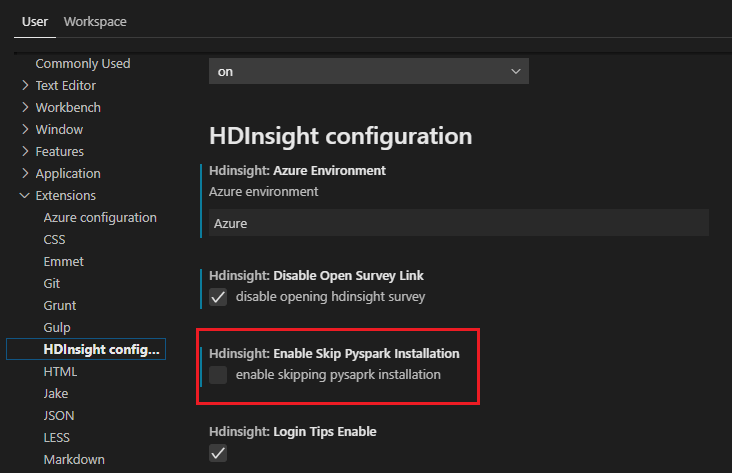Viewport: 732px width, 473px height.
Task: Open Commonly Used settings
Action: pyautogui.click(x=83, y=64)
